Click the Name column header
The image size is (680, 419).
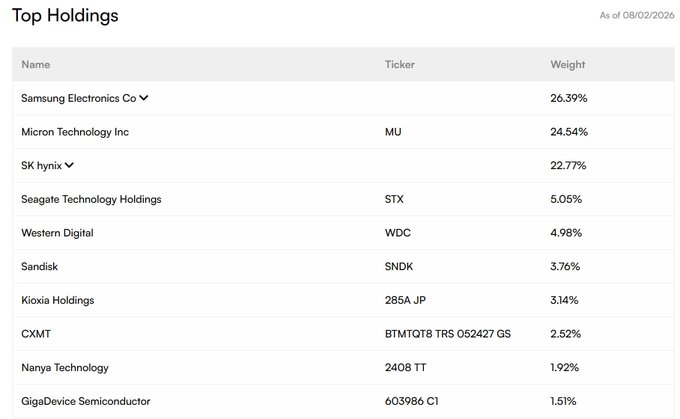(x=36, y=65)
